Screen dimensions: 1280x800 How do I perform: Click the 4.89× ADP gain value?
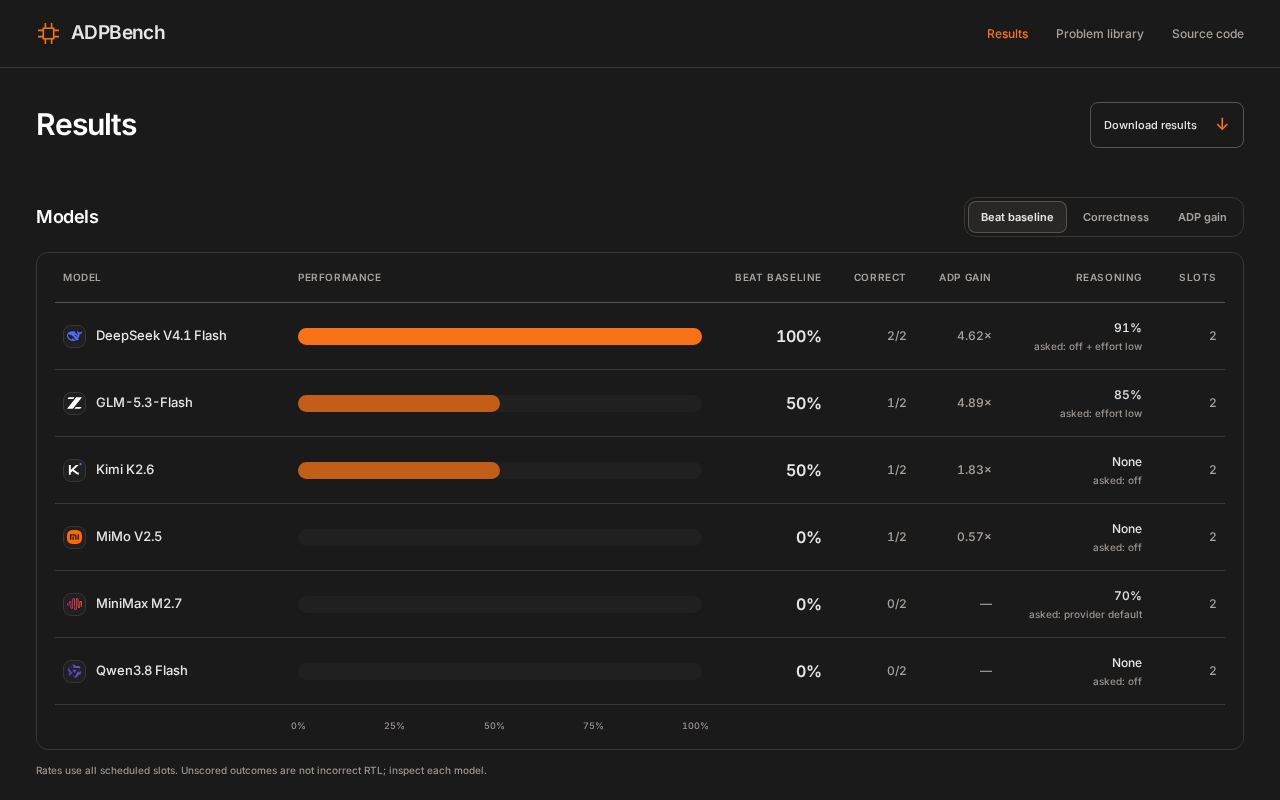974,403
